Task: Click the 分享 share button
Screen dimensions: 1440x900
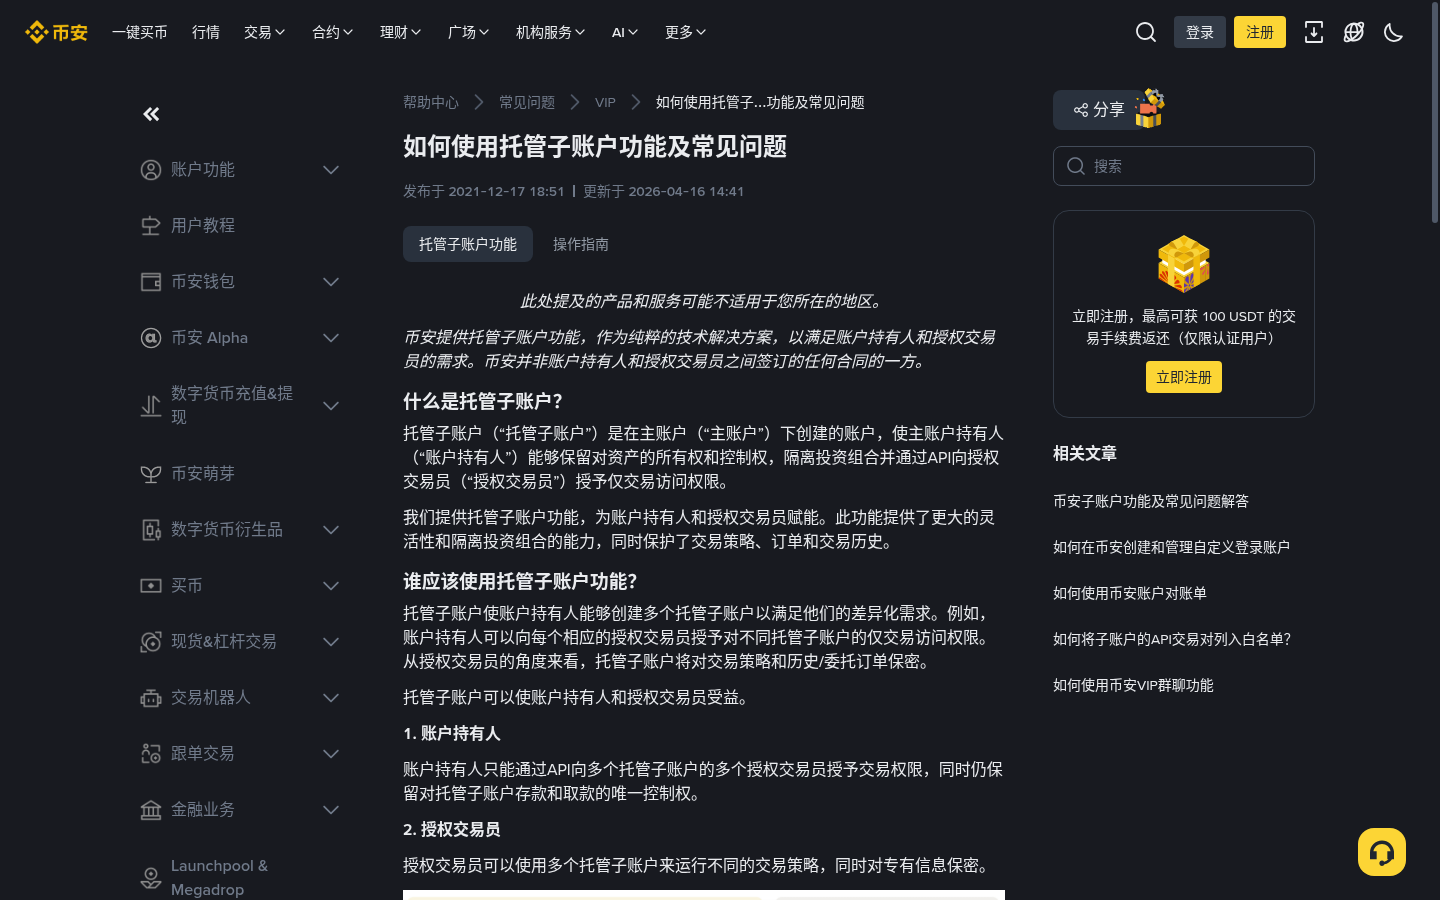Action: 1098,110
